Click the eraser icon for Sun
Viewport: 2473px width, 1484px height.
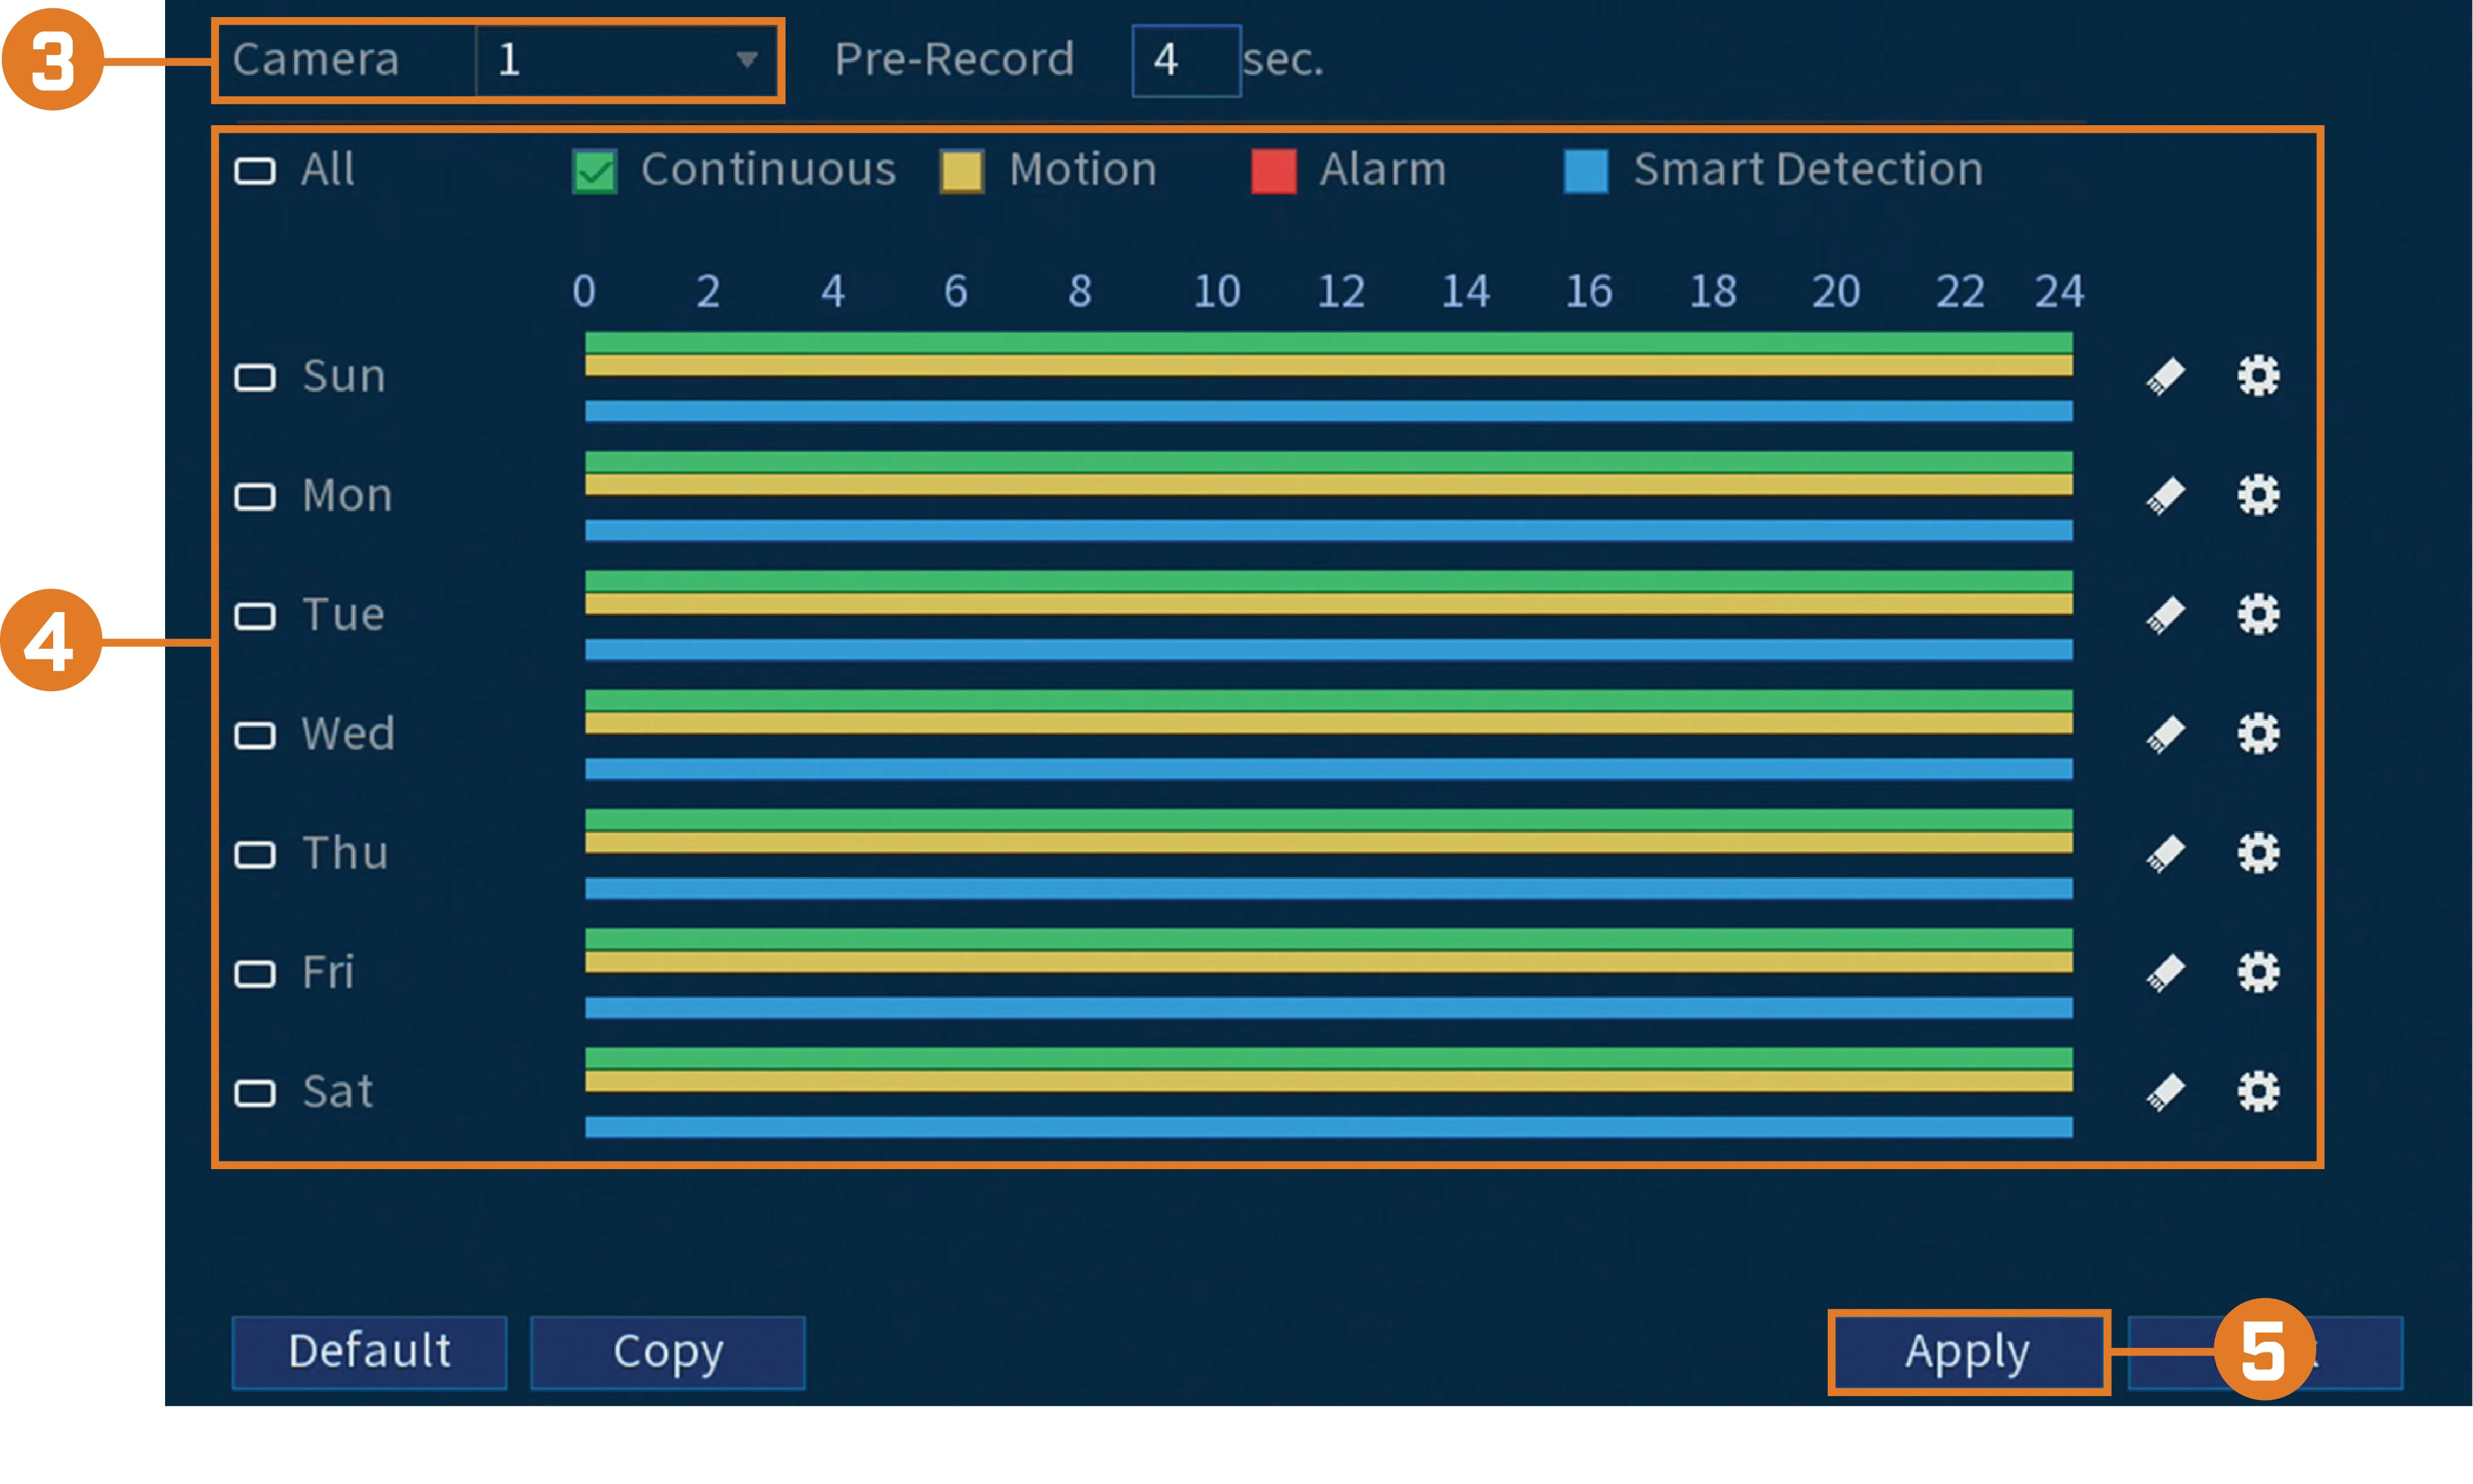coord(2165,377)
